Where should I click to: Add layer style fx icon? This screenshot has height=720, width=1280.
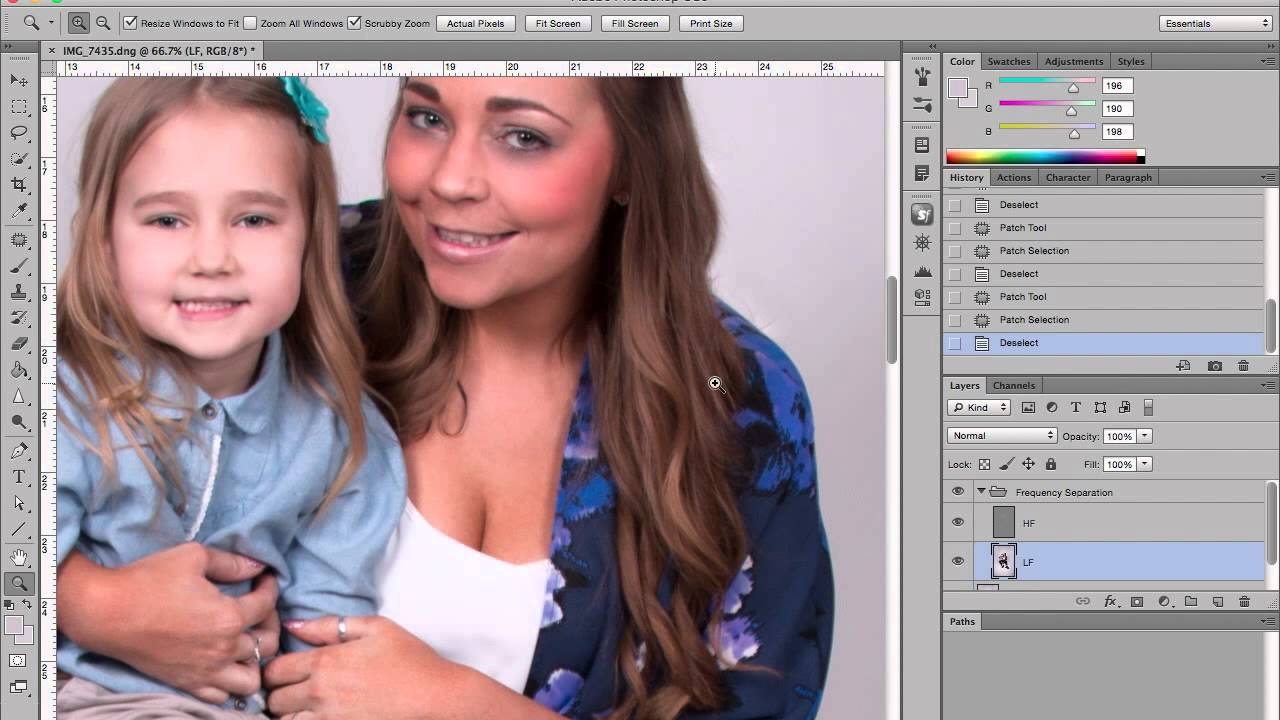coord(1110,601)
